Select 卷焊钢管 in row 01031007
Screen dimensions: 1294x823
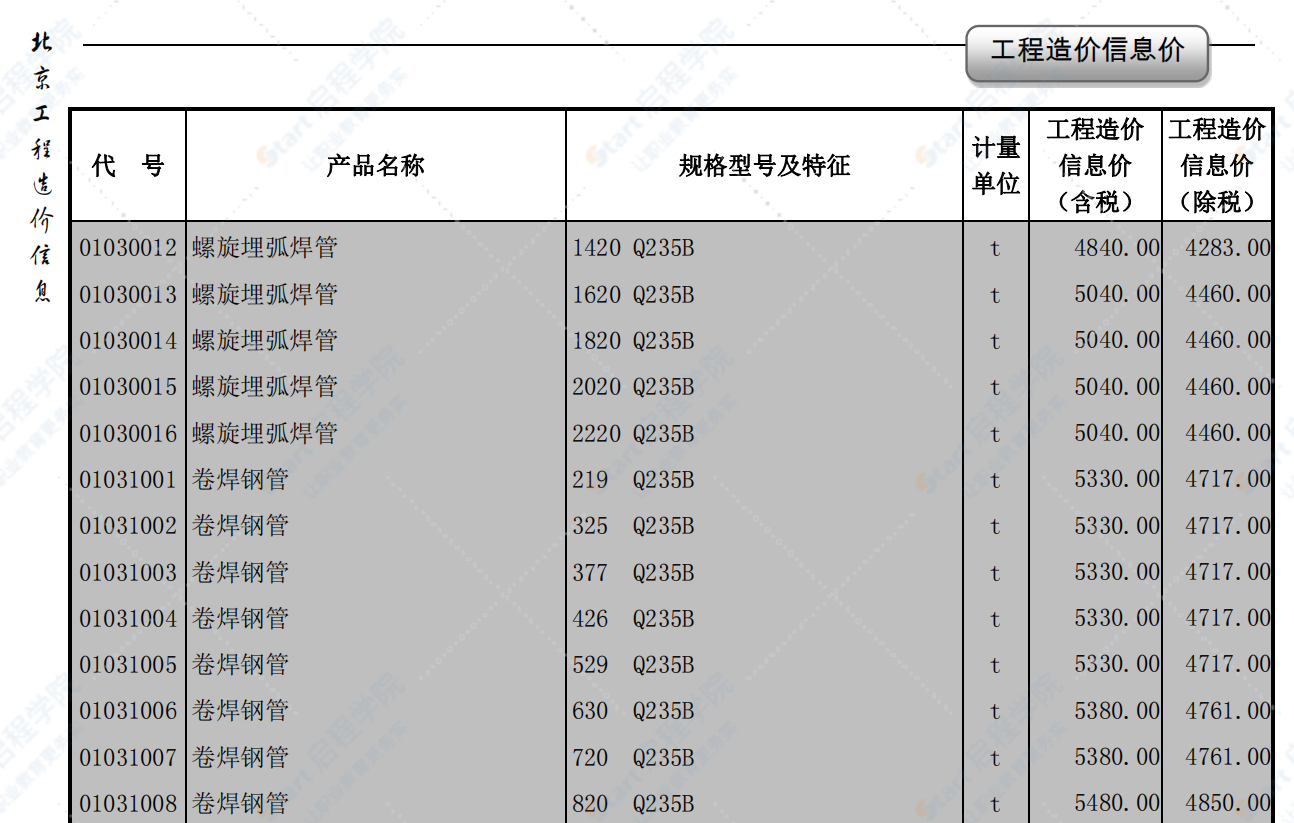(x=240, y=758)
